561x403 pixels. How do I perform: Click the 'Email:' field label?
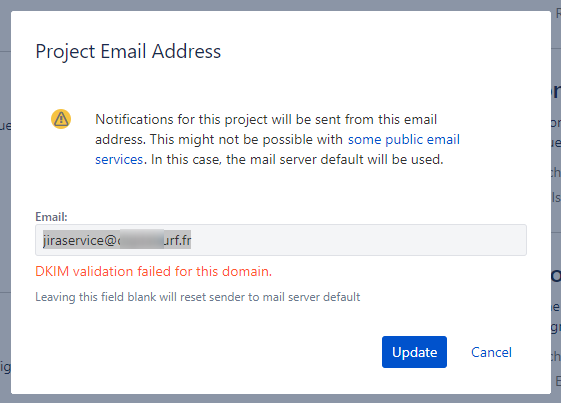[51, 217]
